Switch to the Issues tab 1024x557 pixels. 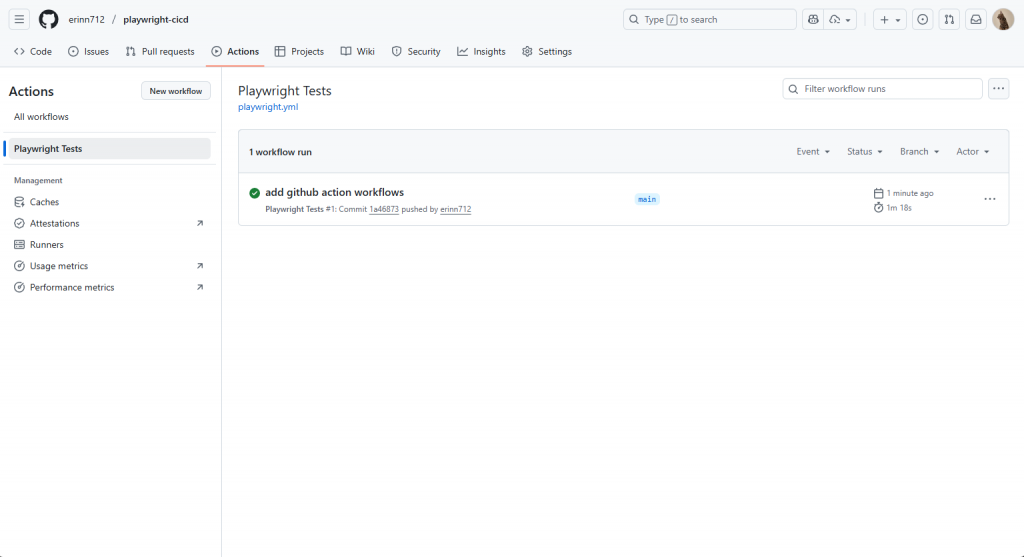pyautogui.click(x=88, y=52)
